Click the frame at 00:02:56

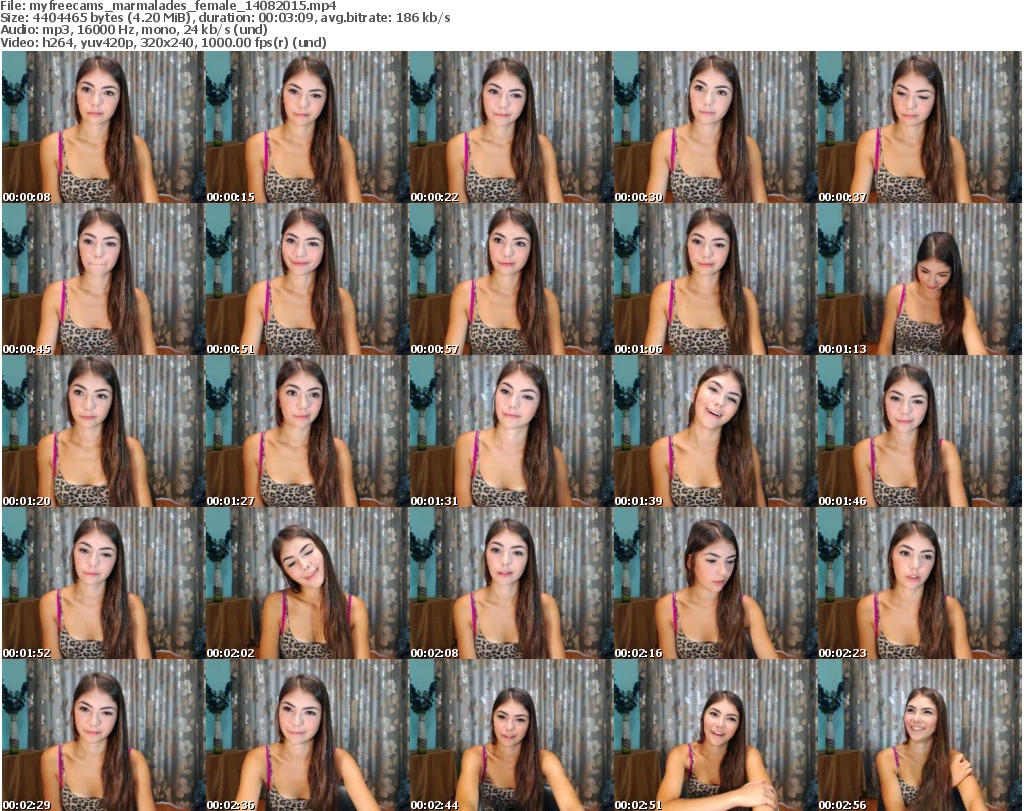pyautogui.click(x=919, y=735)
